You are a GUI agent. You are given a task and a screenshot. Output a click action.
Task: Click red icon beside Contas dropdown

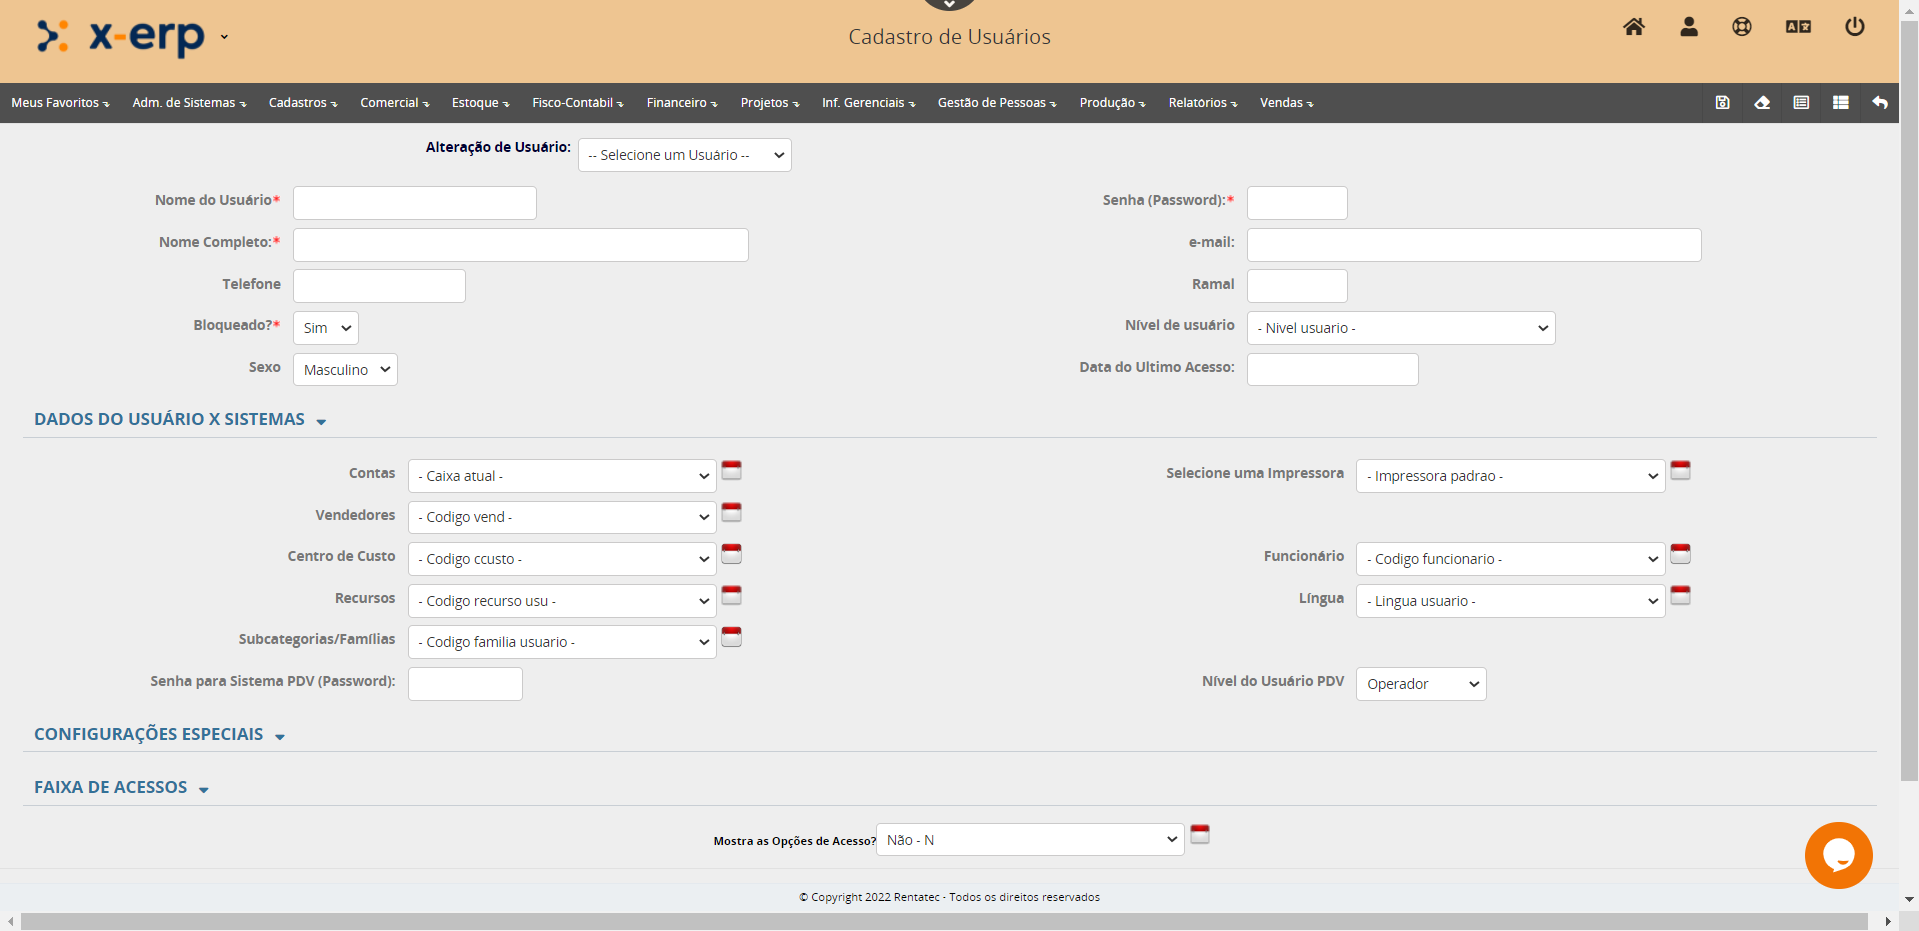[x=732, y=471]
